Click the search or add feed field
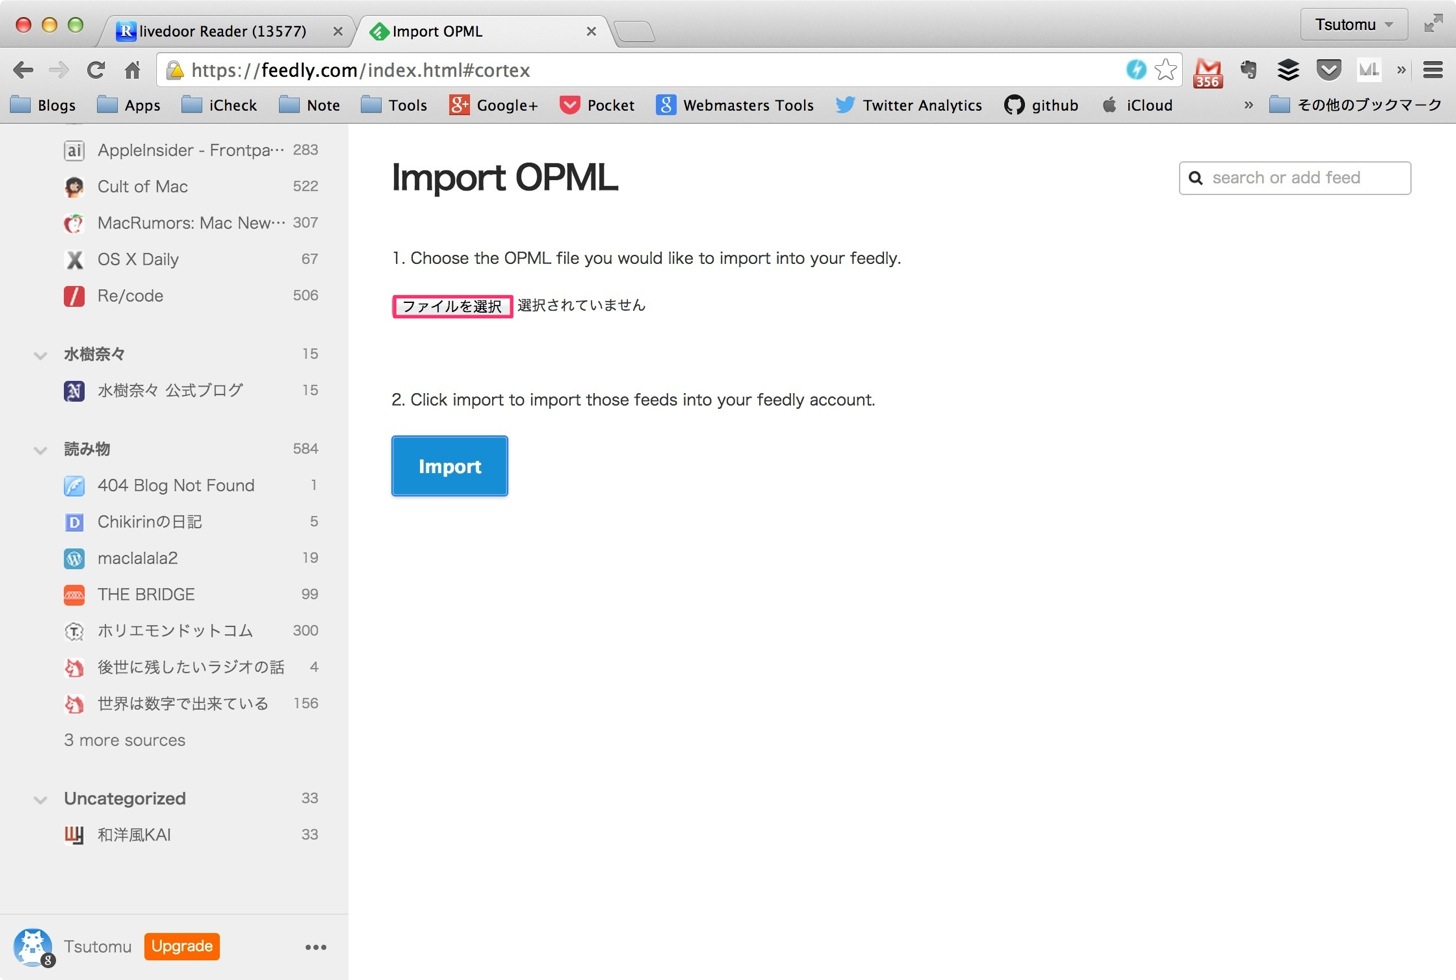 pos(1295,178)
